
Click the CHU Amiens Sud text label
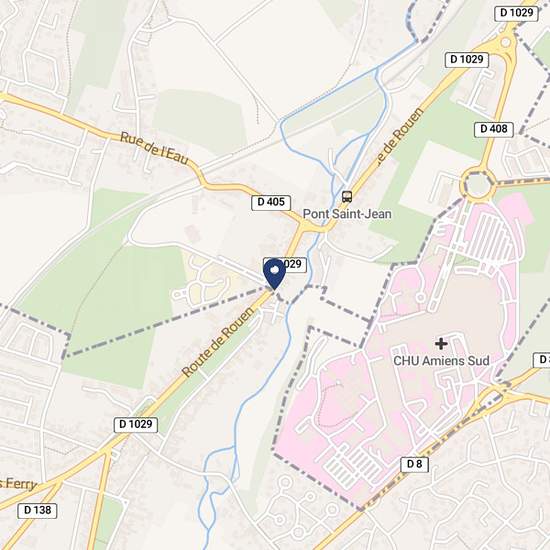tap(441, 361)
